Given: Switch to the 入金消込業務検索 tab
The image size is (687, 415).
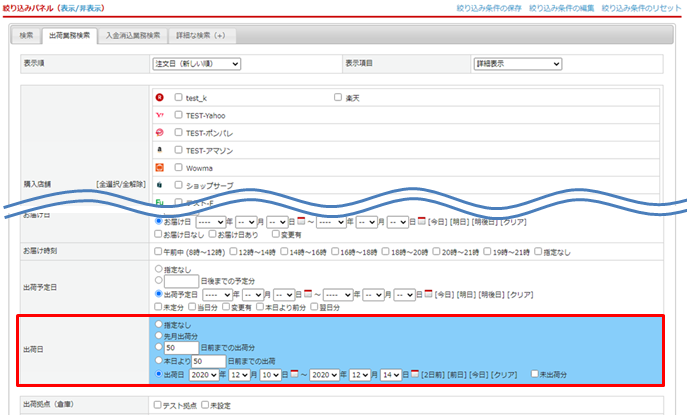Looking at the screenshot, I should 132,36.
